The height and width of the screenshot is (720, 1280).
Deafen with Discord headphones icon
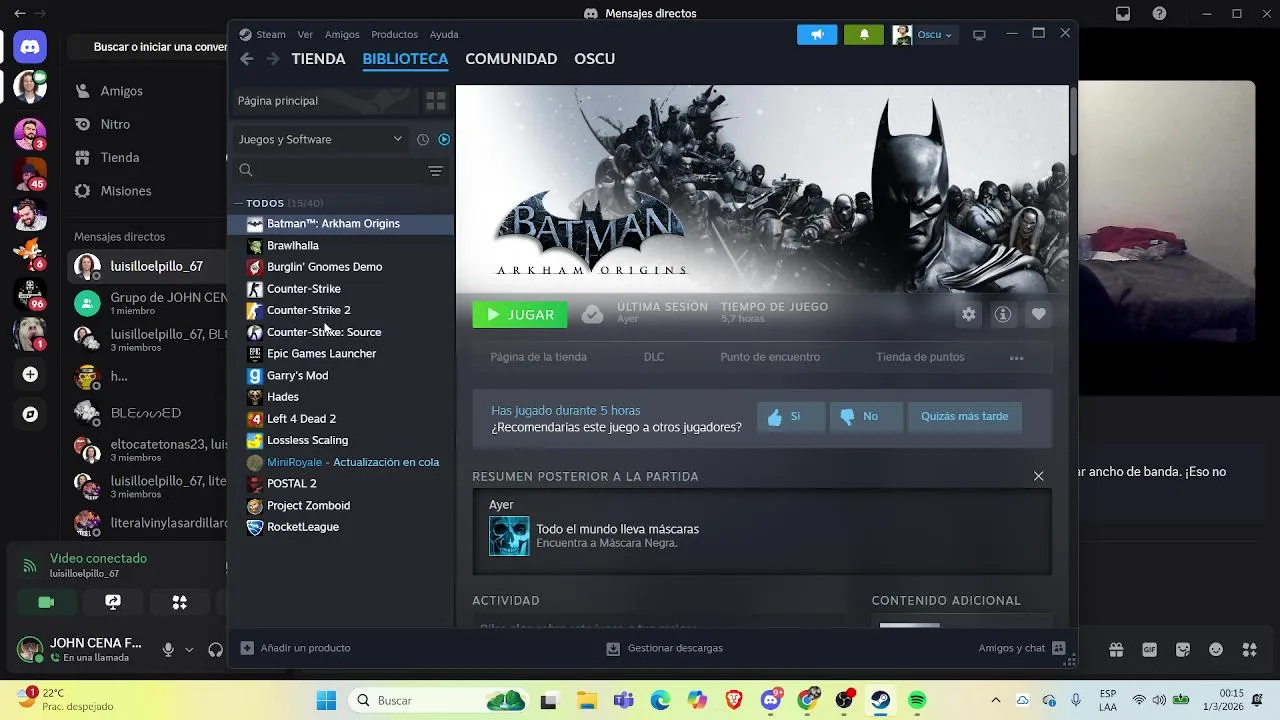[215, 650]
